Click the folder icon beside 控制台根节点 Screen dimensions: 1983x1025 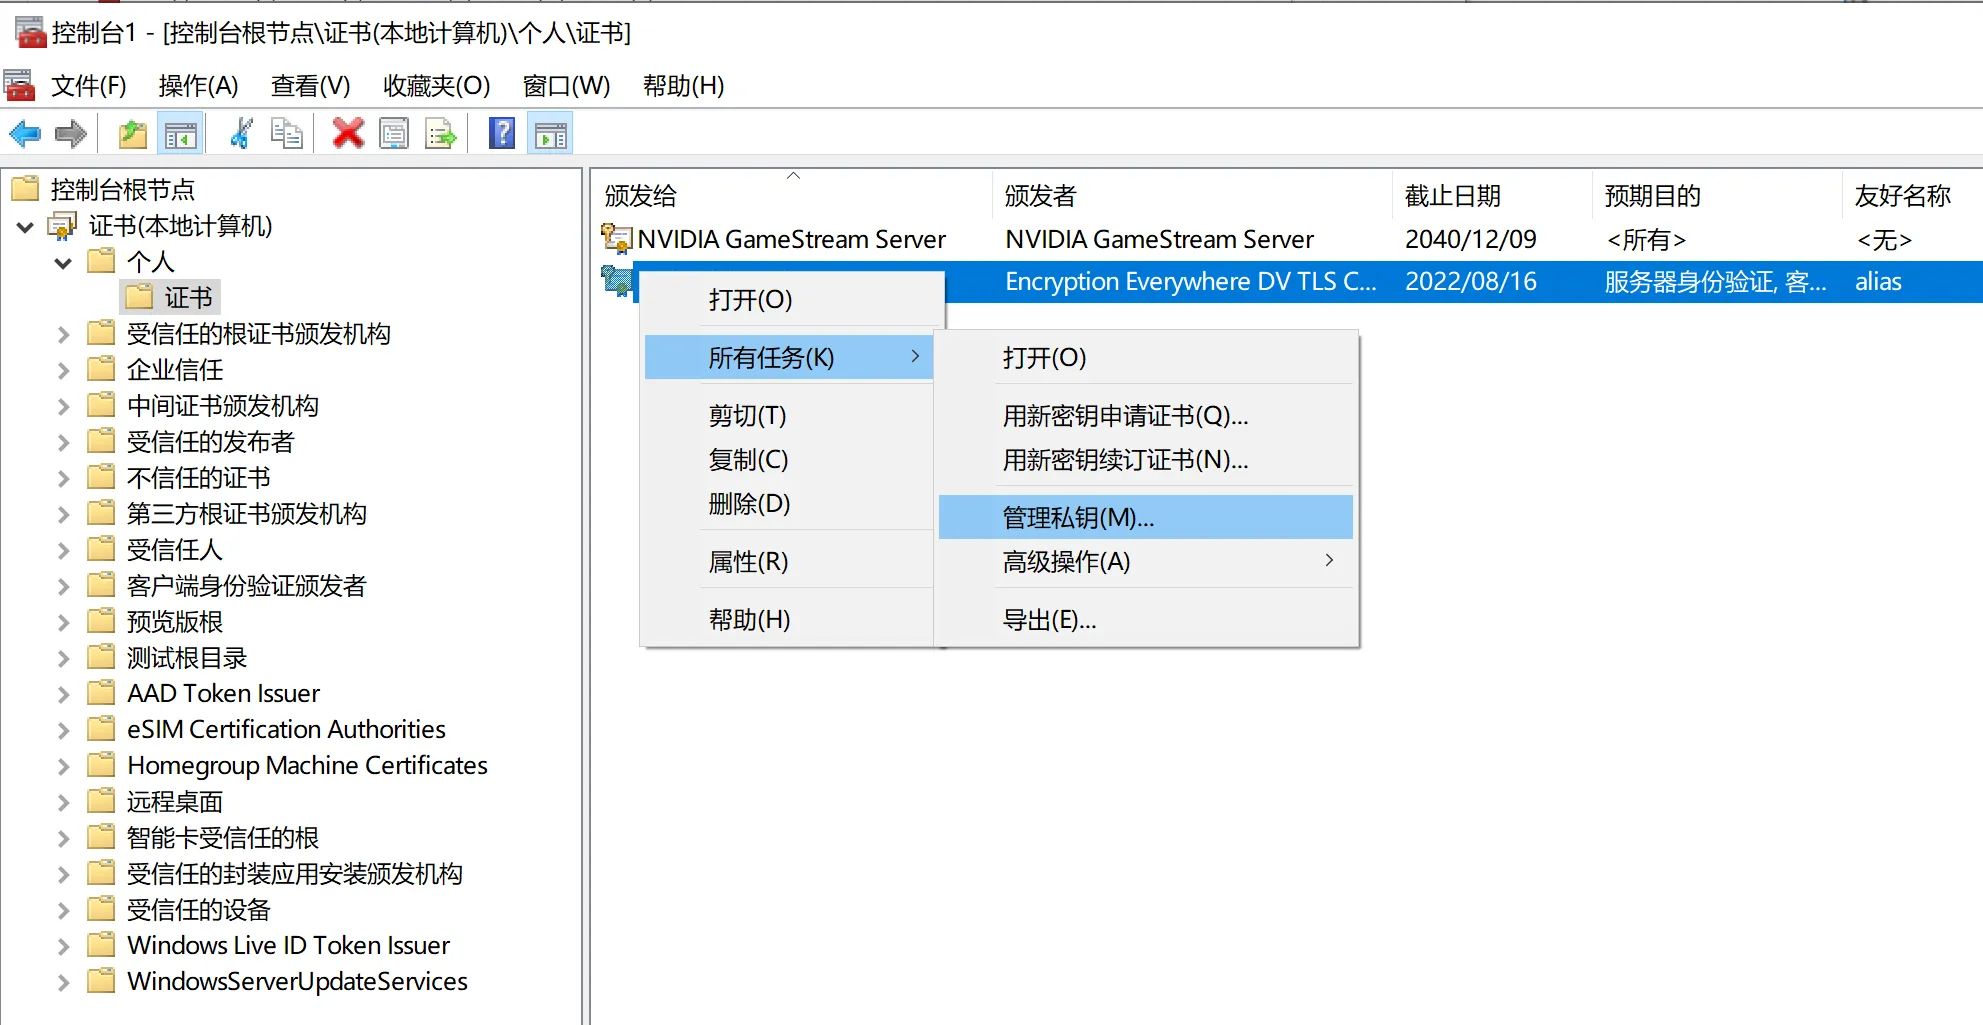tap(25, 189)
